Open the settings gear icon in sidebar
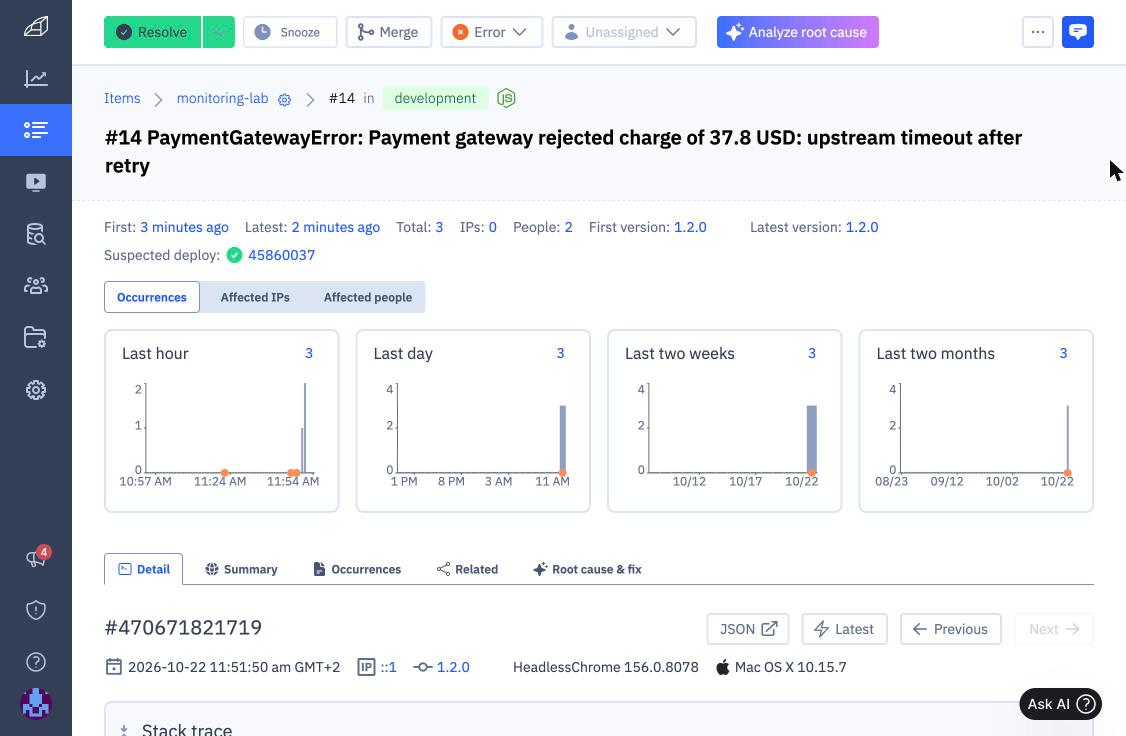This screenshot has height=736, width=1126. tap(36, 390)
